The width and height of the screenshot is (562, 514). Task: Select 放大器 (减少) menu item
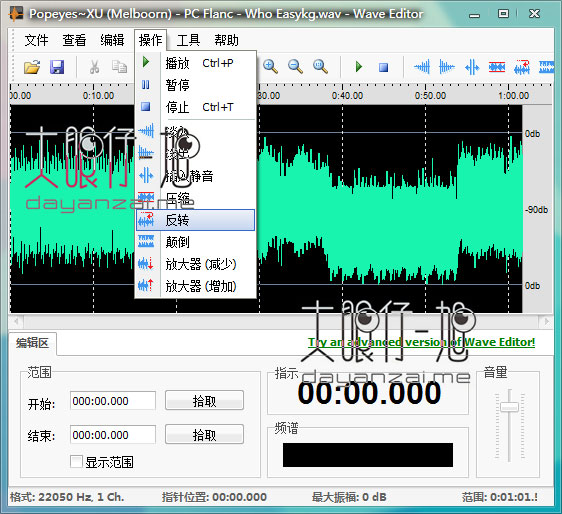point(196,264)
